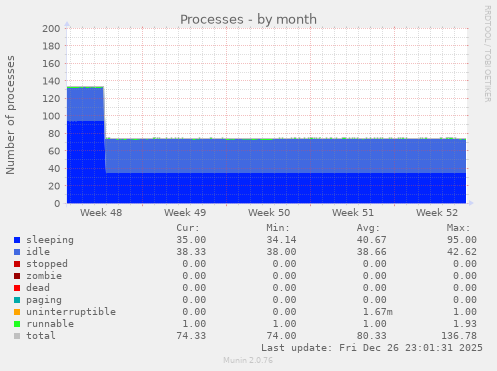Click the zombie legend color swatch
The height and width of the screenshot is (371, 497).
coord(17,276)
